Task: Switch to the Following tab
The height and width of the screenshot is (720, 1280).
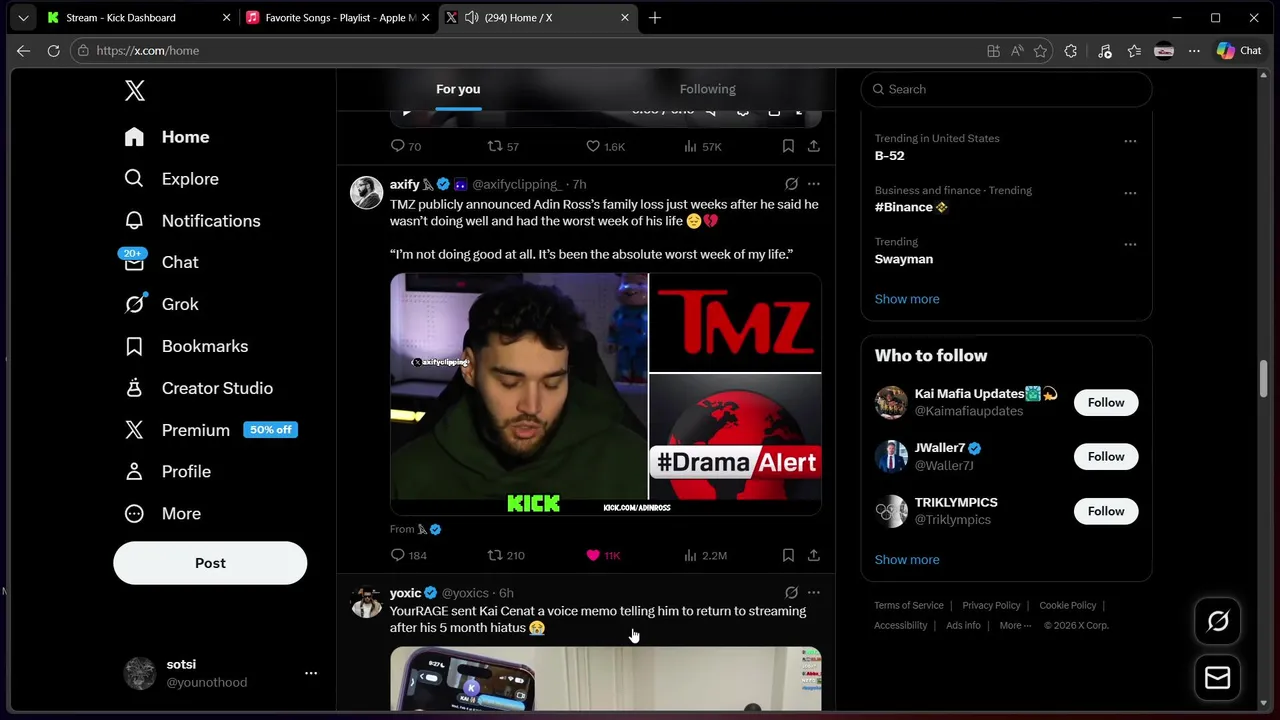Action: [x=708, y=89]
